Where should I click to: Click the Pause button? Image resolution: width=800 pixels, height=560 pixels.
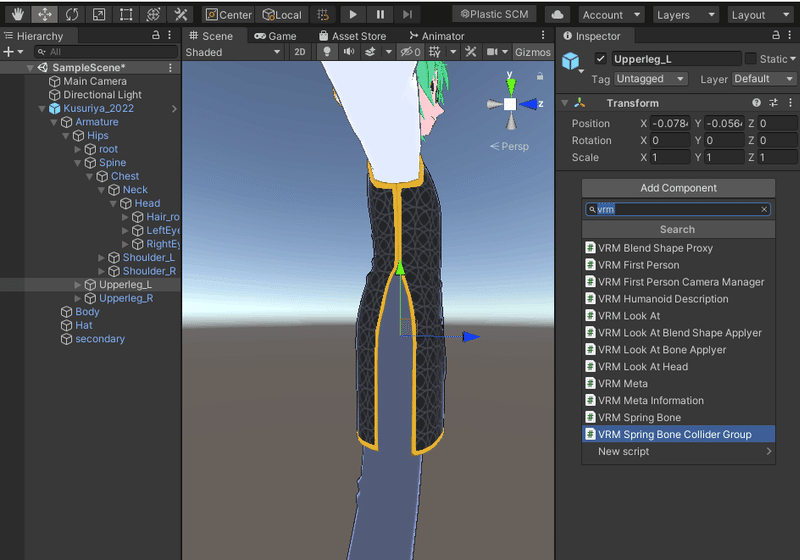[x=381, y=15]
